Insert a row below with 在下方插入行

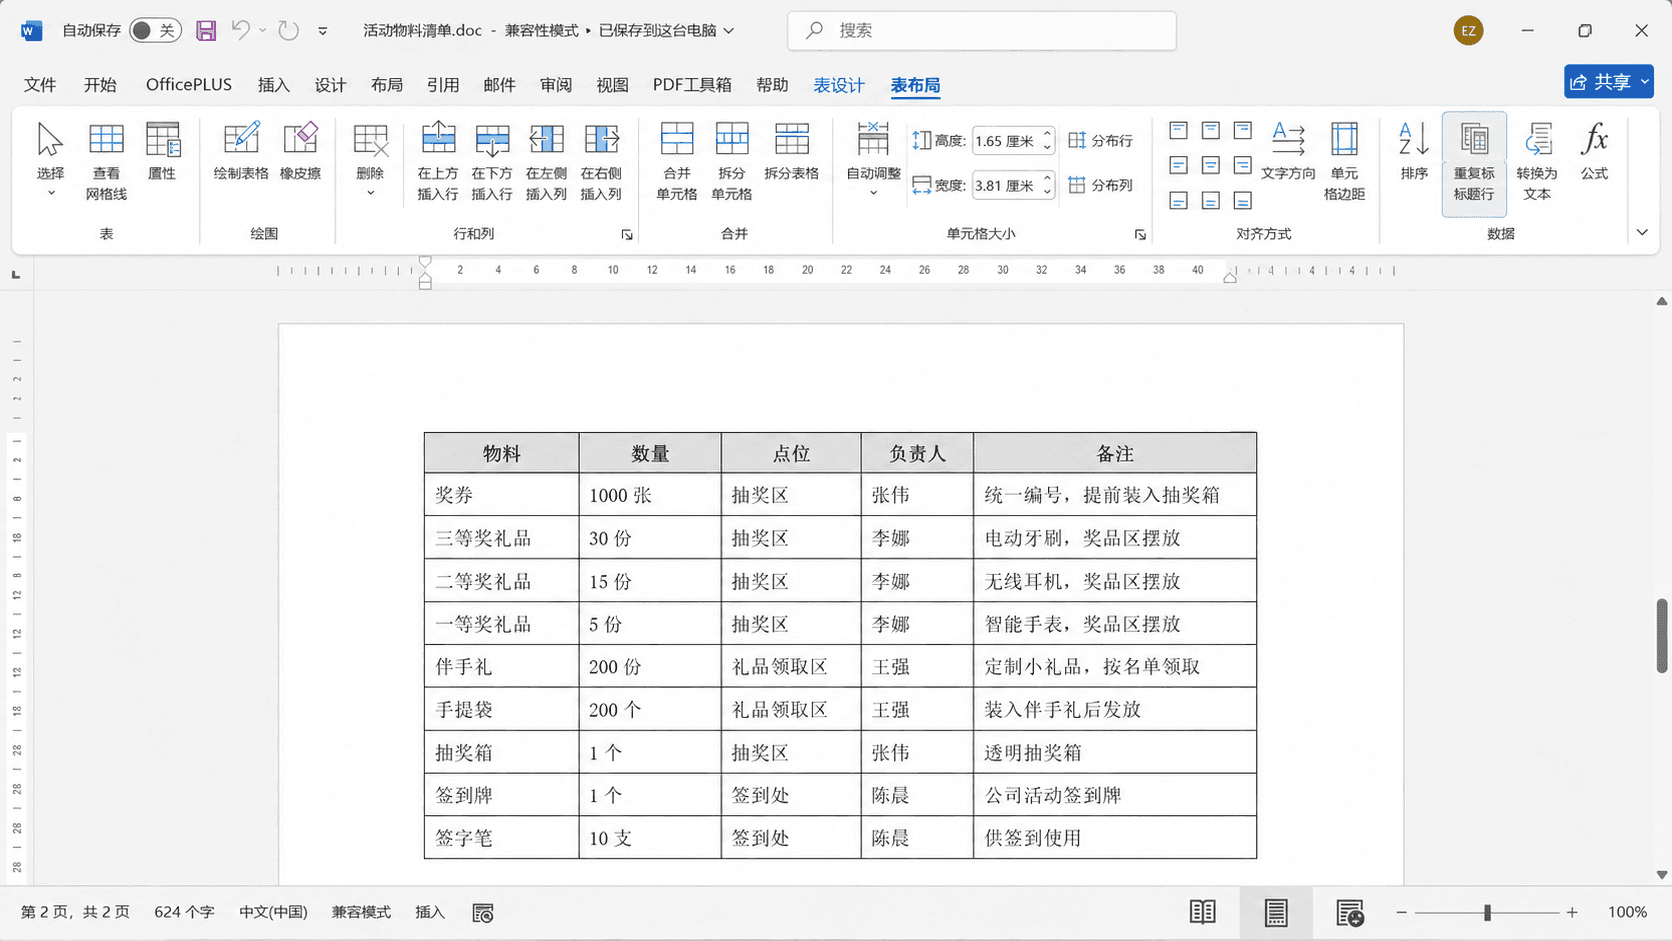(492, 160)
